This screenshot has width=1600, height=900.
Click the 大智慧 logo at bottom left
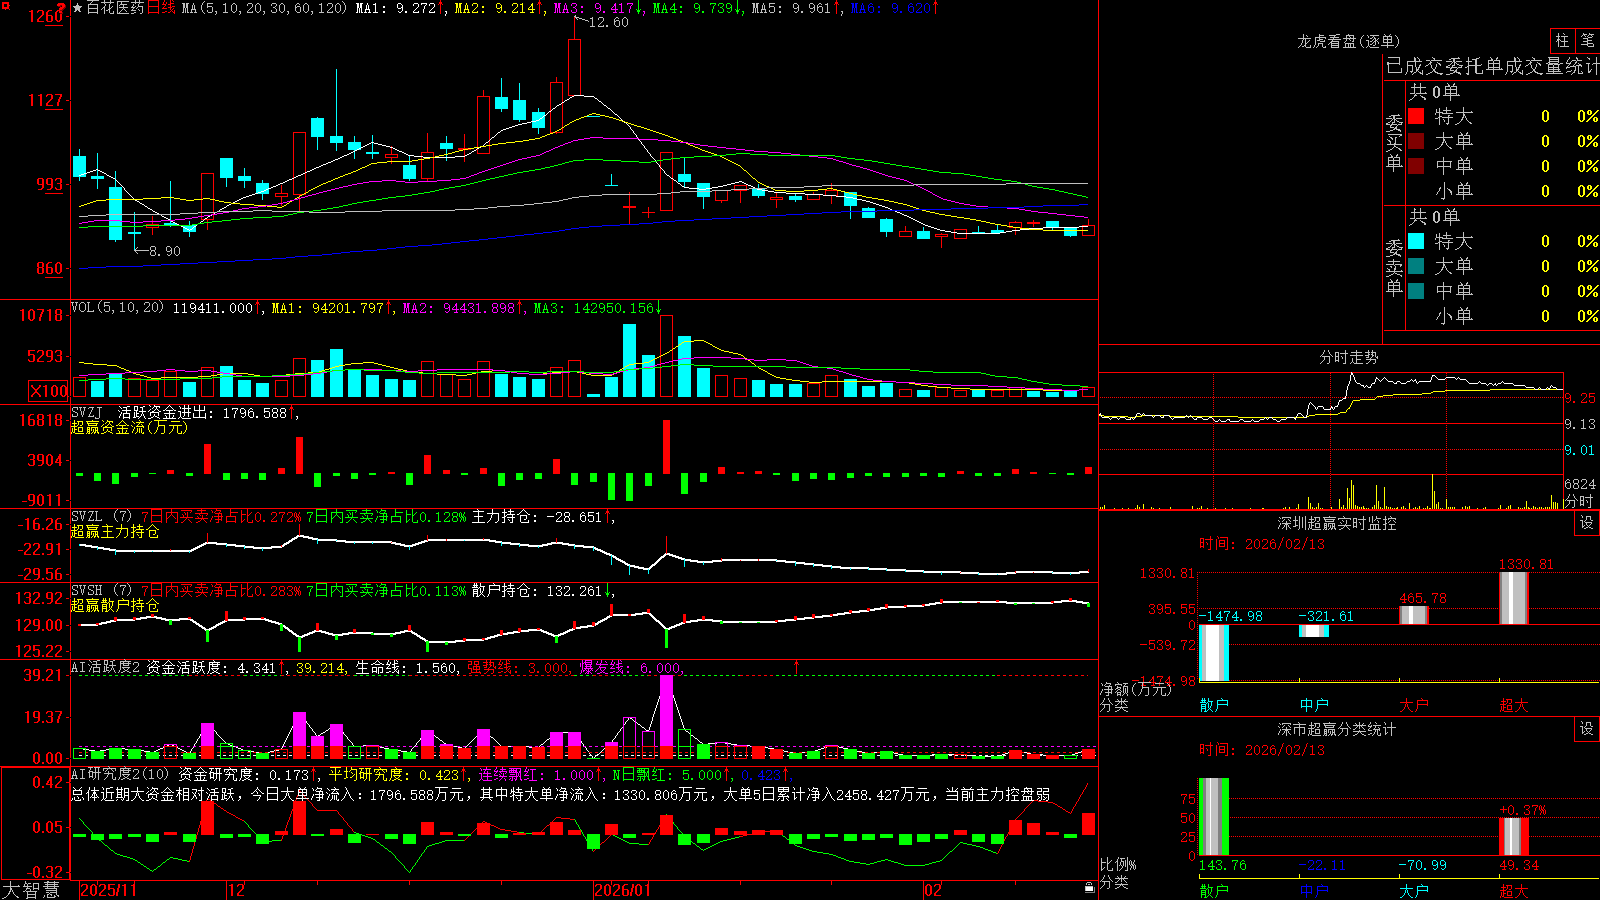31,890
